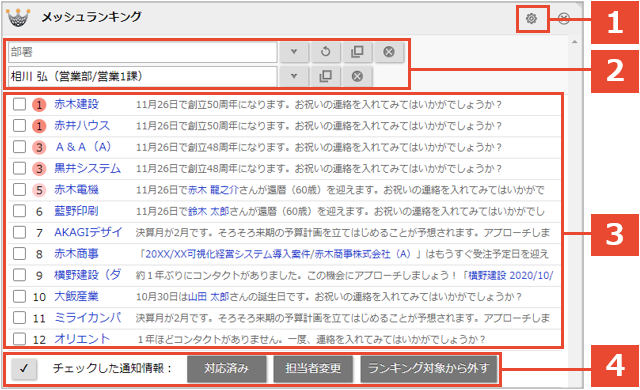Expand the 部署 dropdown arrow
The image size is (640, 390).
[x=293, y=52]
